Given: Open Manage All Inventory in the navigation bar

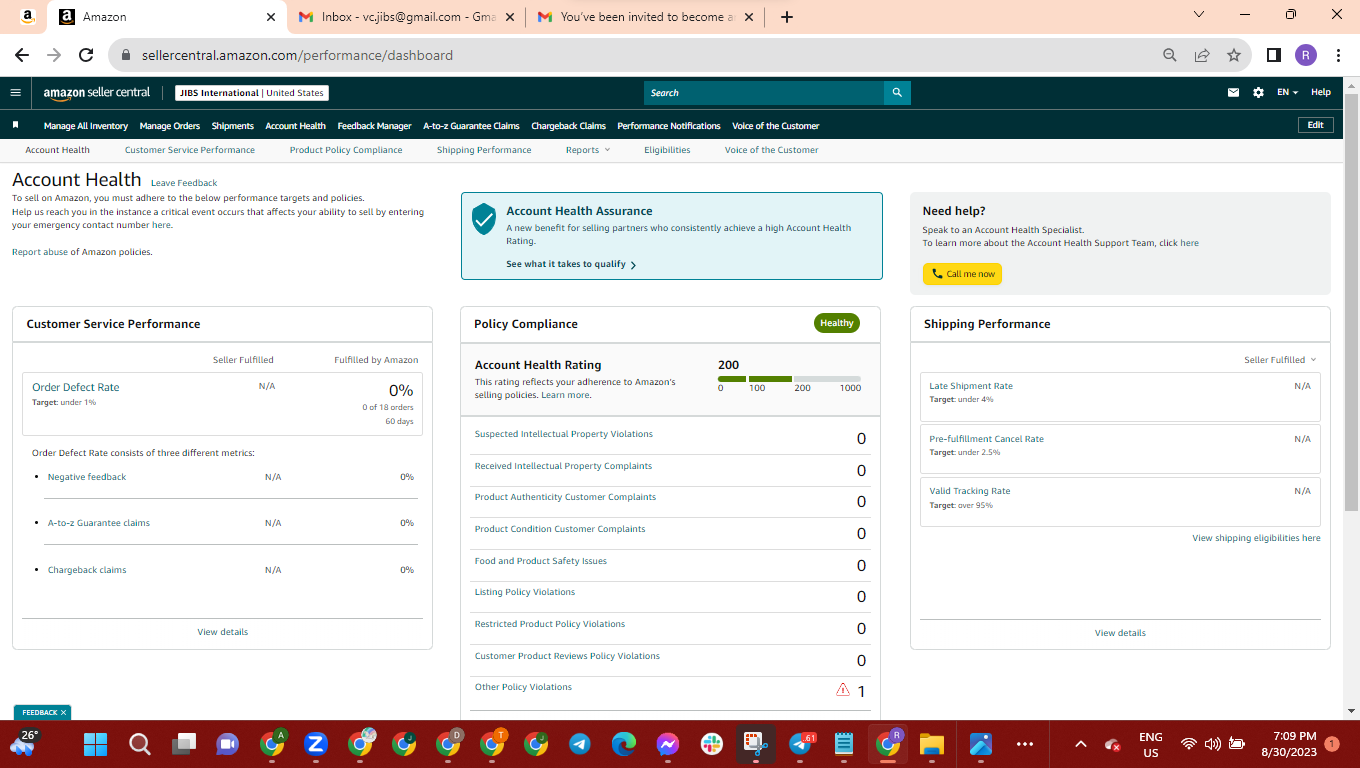Looking at the screenshot, I should coord(86,126).
